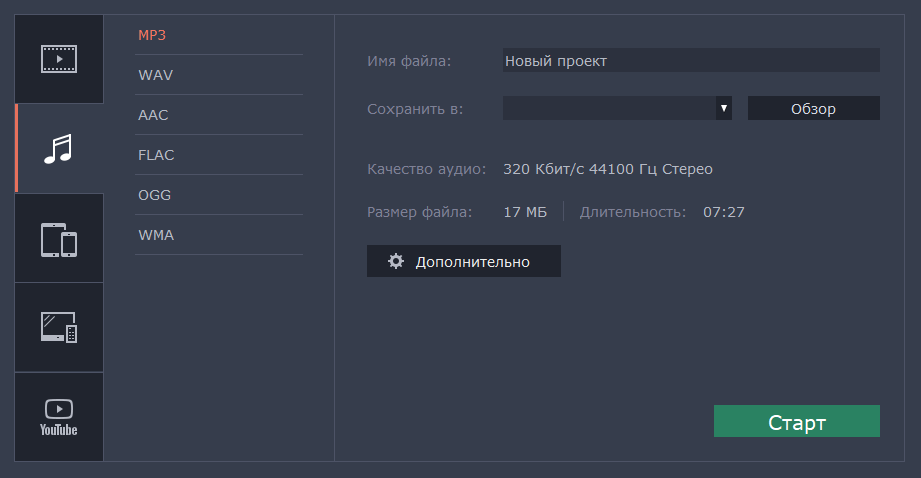Choose WMA audio format
Screen dimensions: 921x478
point(156,235)
